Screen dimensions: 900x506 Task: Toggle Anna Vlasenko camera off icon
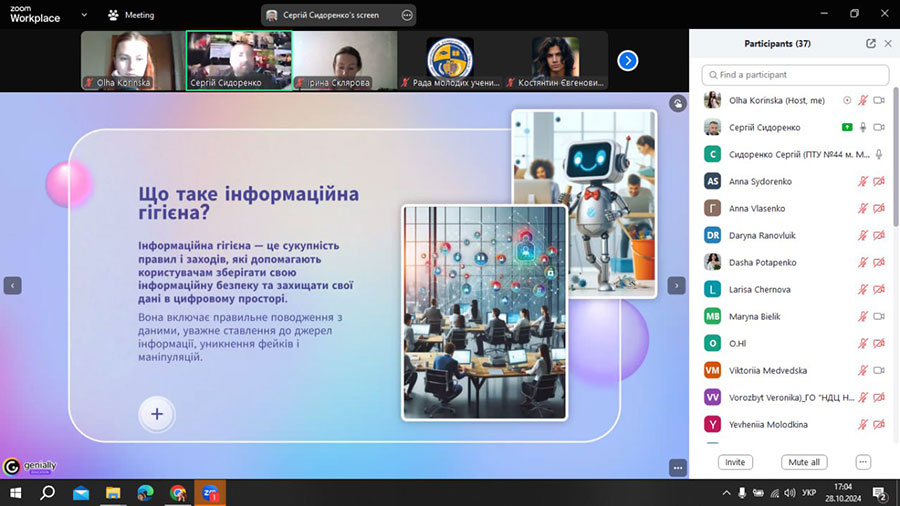(879, 208)
